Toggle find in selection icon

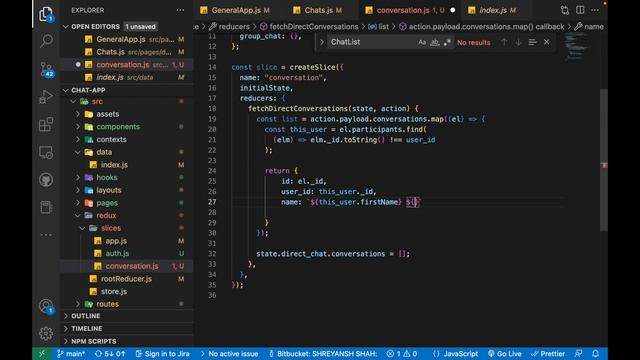[532, 42]
